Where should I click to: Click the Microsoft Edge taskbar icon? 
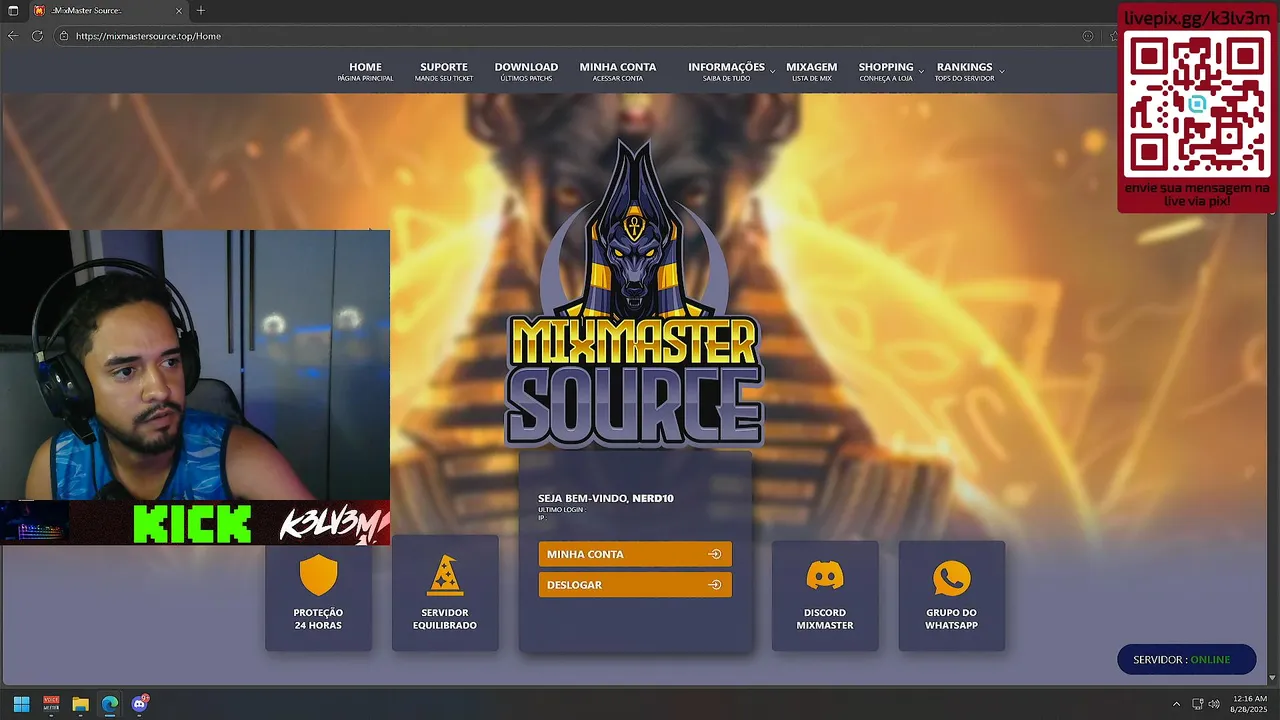[x=110, y=704]
